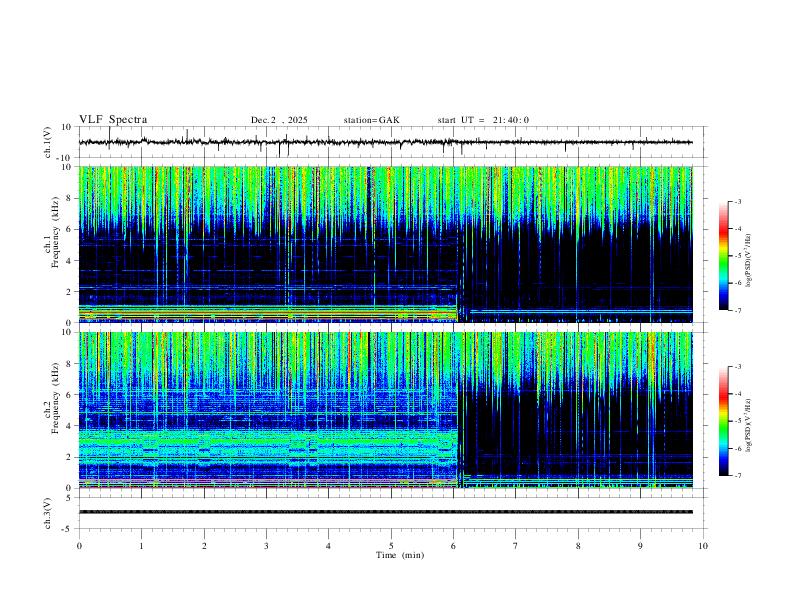This screenshot has height=612, width=792.
Task: Click the "ch.3(V)" axis label
Action: point(48,513)
